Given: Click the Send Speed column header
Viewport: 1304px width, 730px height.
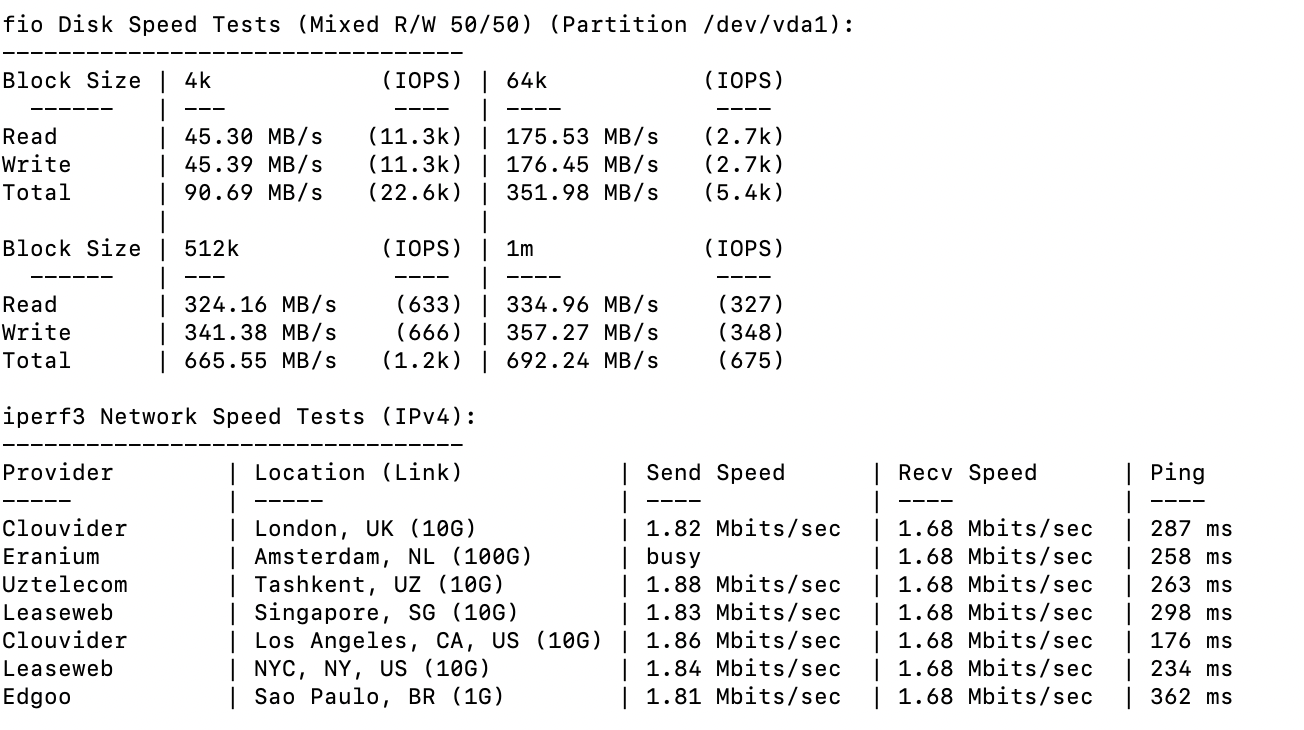Looking at the screenshot, I should [716, 473].
